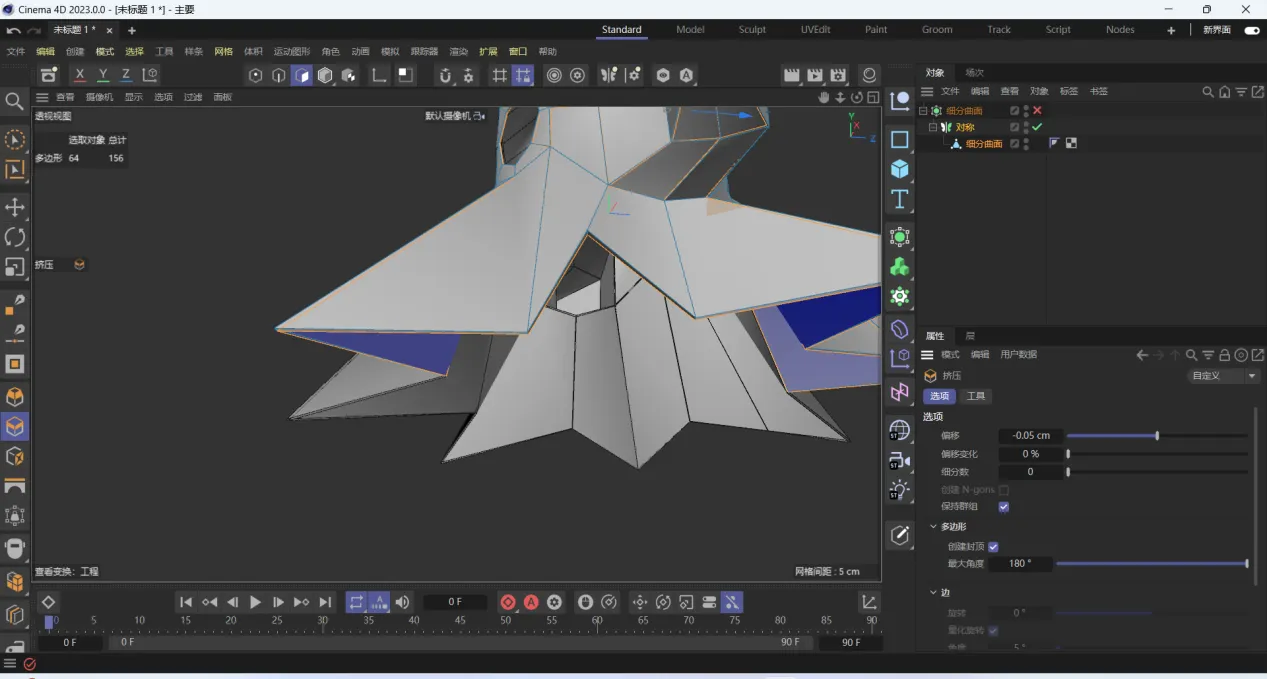Uncheck the 创建封顶 checkbox

click(993, 547)
